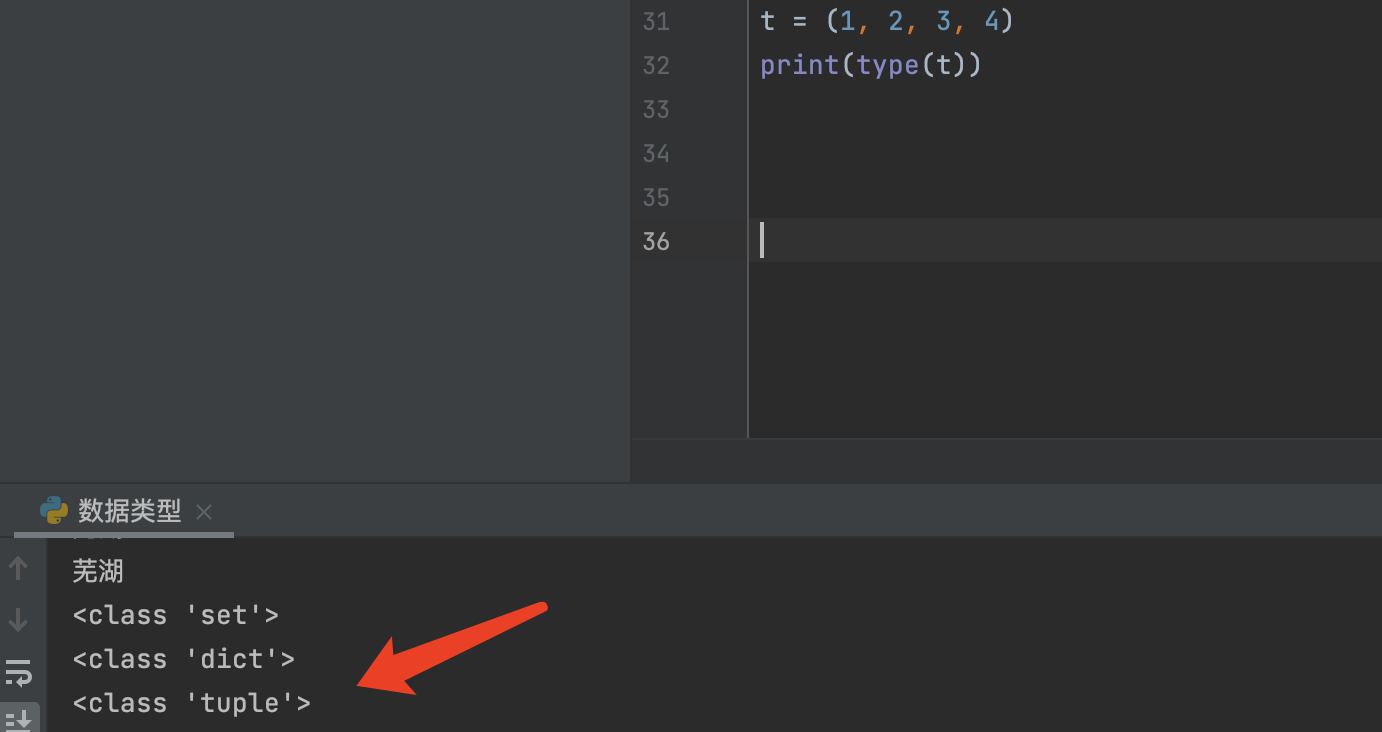Click the Up the Stack Trace arrow

[x=18, y=569]
